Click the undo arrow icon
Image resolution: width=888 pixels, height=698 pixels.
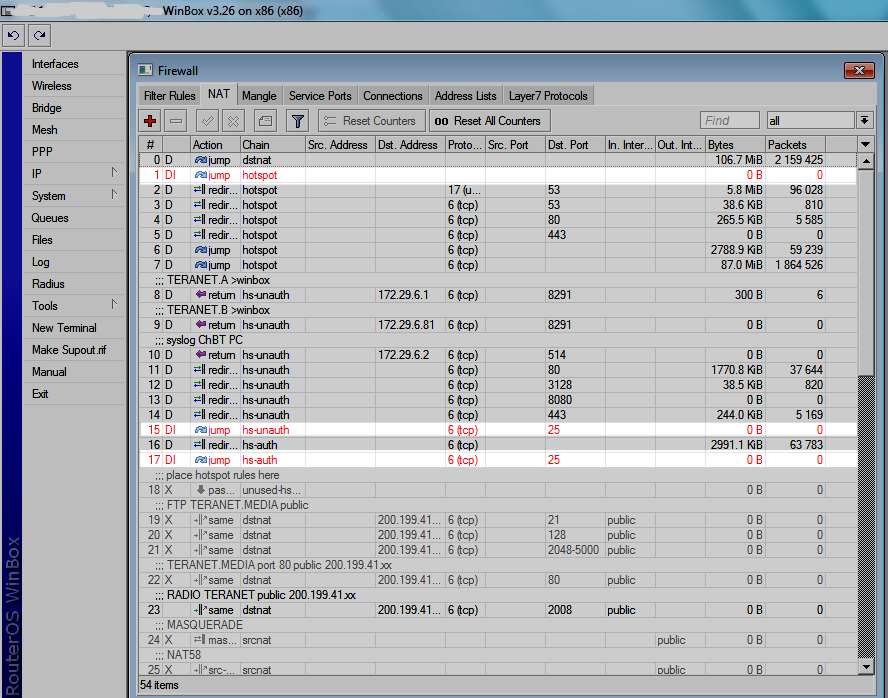click(14, 35)
